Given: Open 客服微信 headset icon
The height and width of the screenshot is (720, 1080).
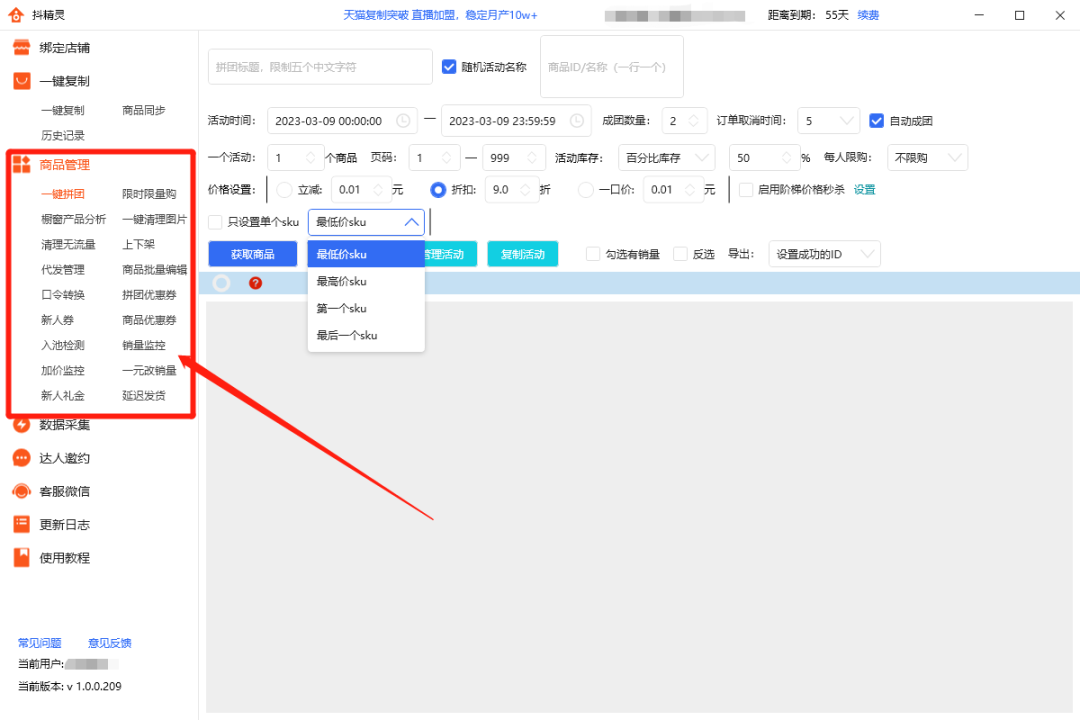Looking at the screenshot, I should pyautogui.click(x=20, y=490).
